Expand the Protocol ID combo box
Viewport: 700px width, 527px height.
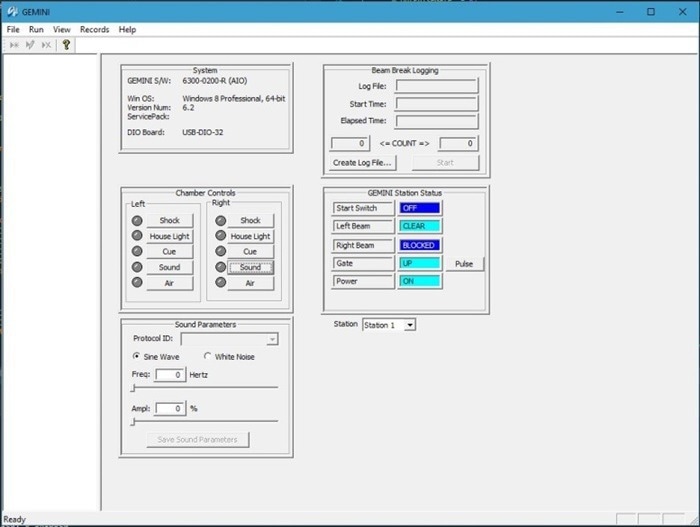click(x=271, y=339)
